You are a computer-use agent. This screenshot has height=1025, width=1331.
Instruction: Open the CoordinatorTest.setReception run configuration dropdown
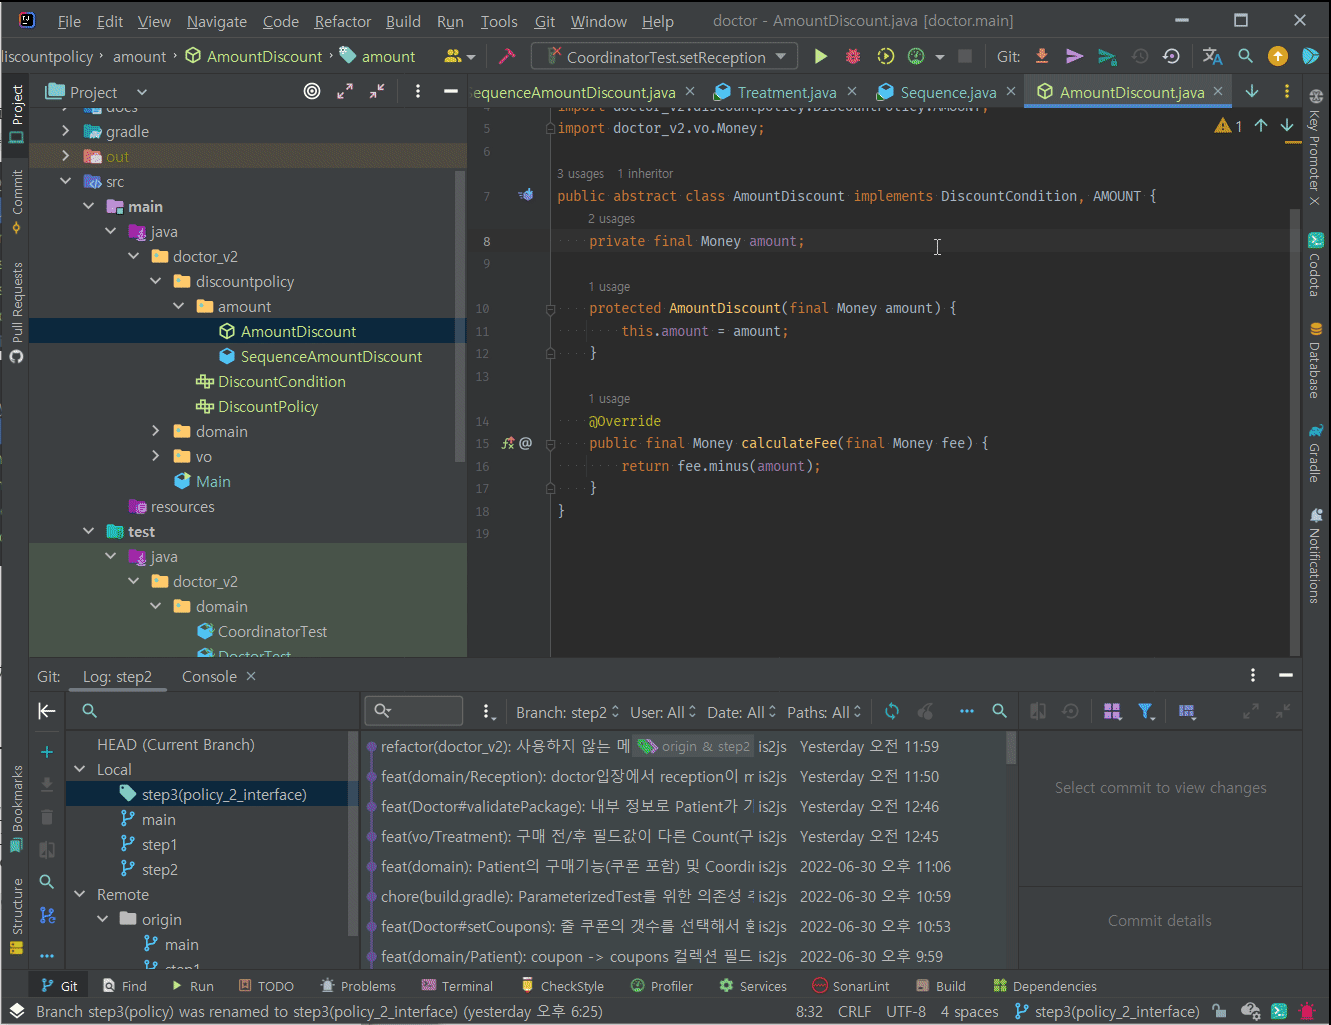tap(664, 57)
